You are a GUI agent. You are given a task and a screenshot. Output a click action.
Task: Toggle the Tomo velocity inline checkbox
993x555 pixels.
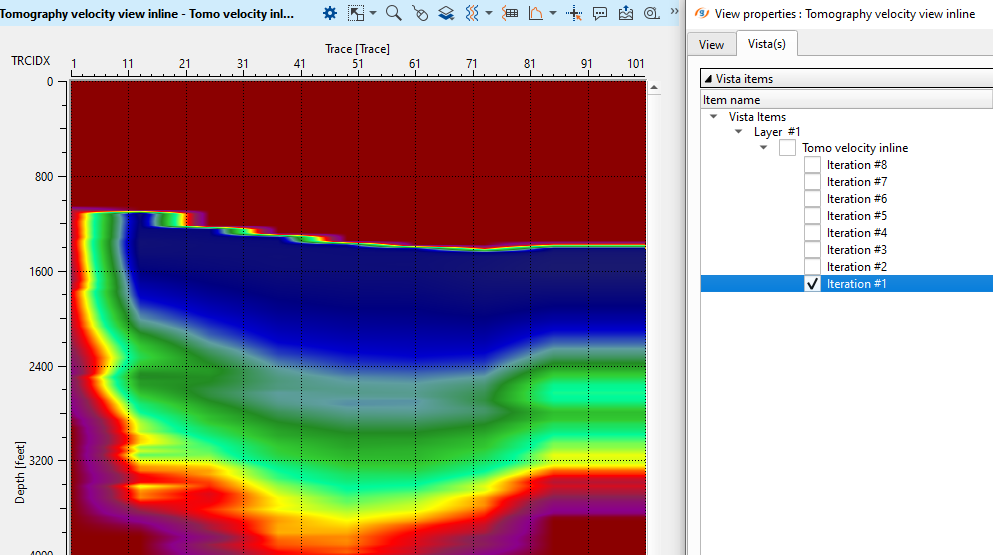(787, 148)
